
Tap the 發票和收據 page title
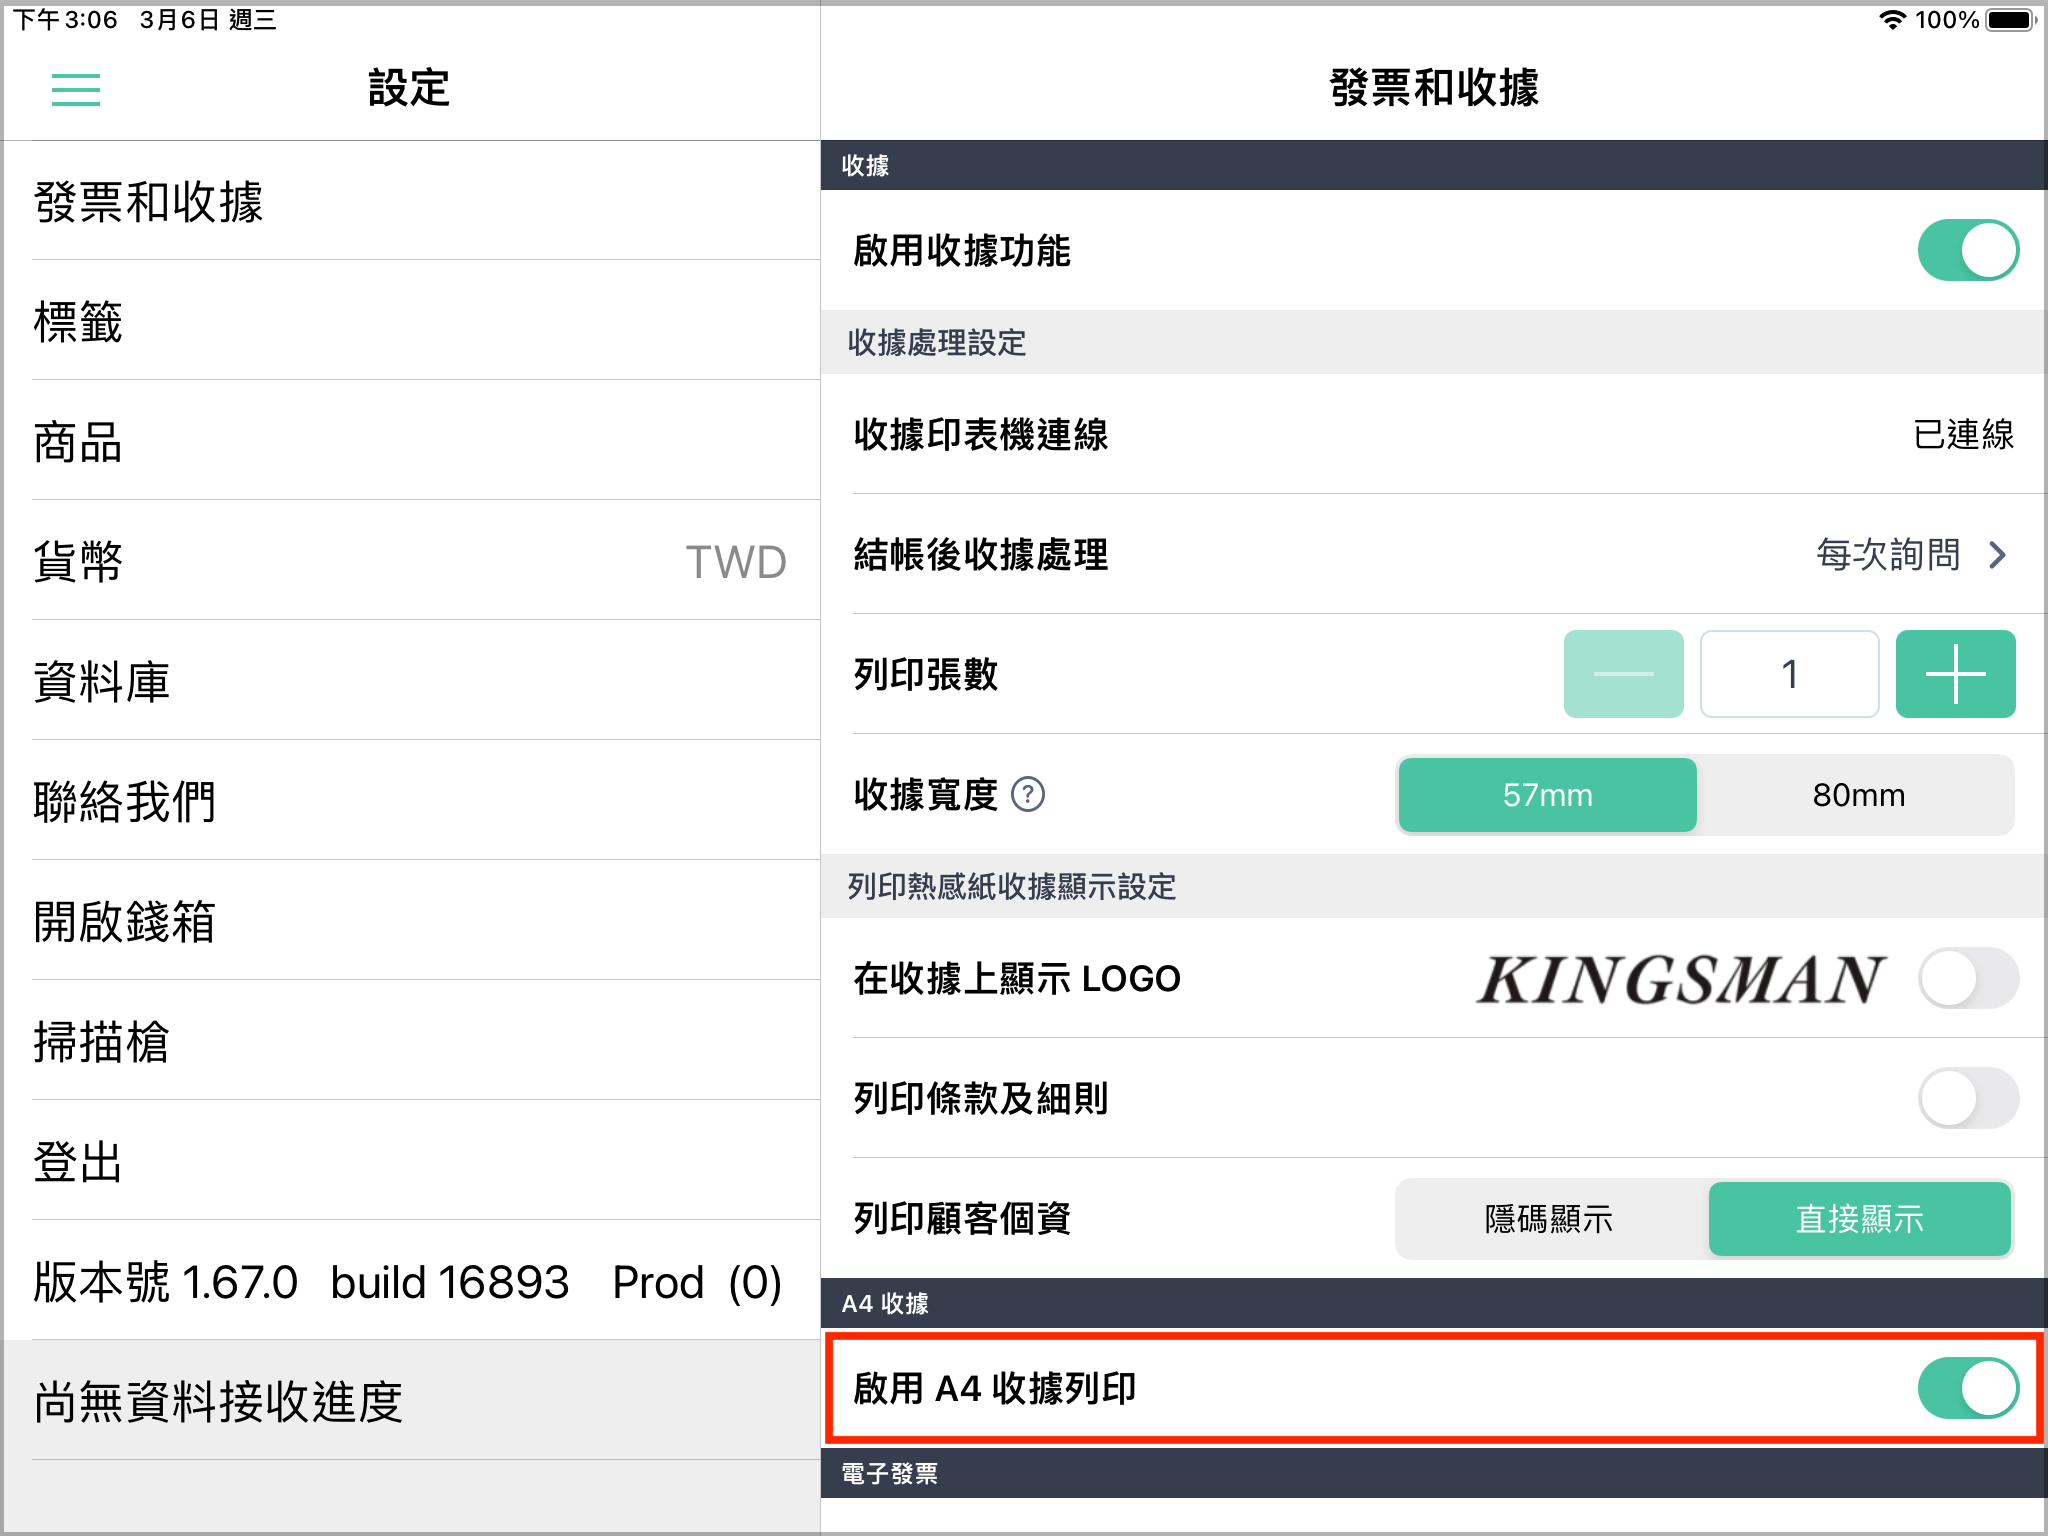(x=1434, y=88)
